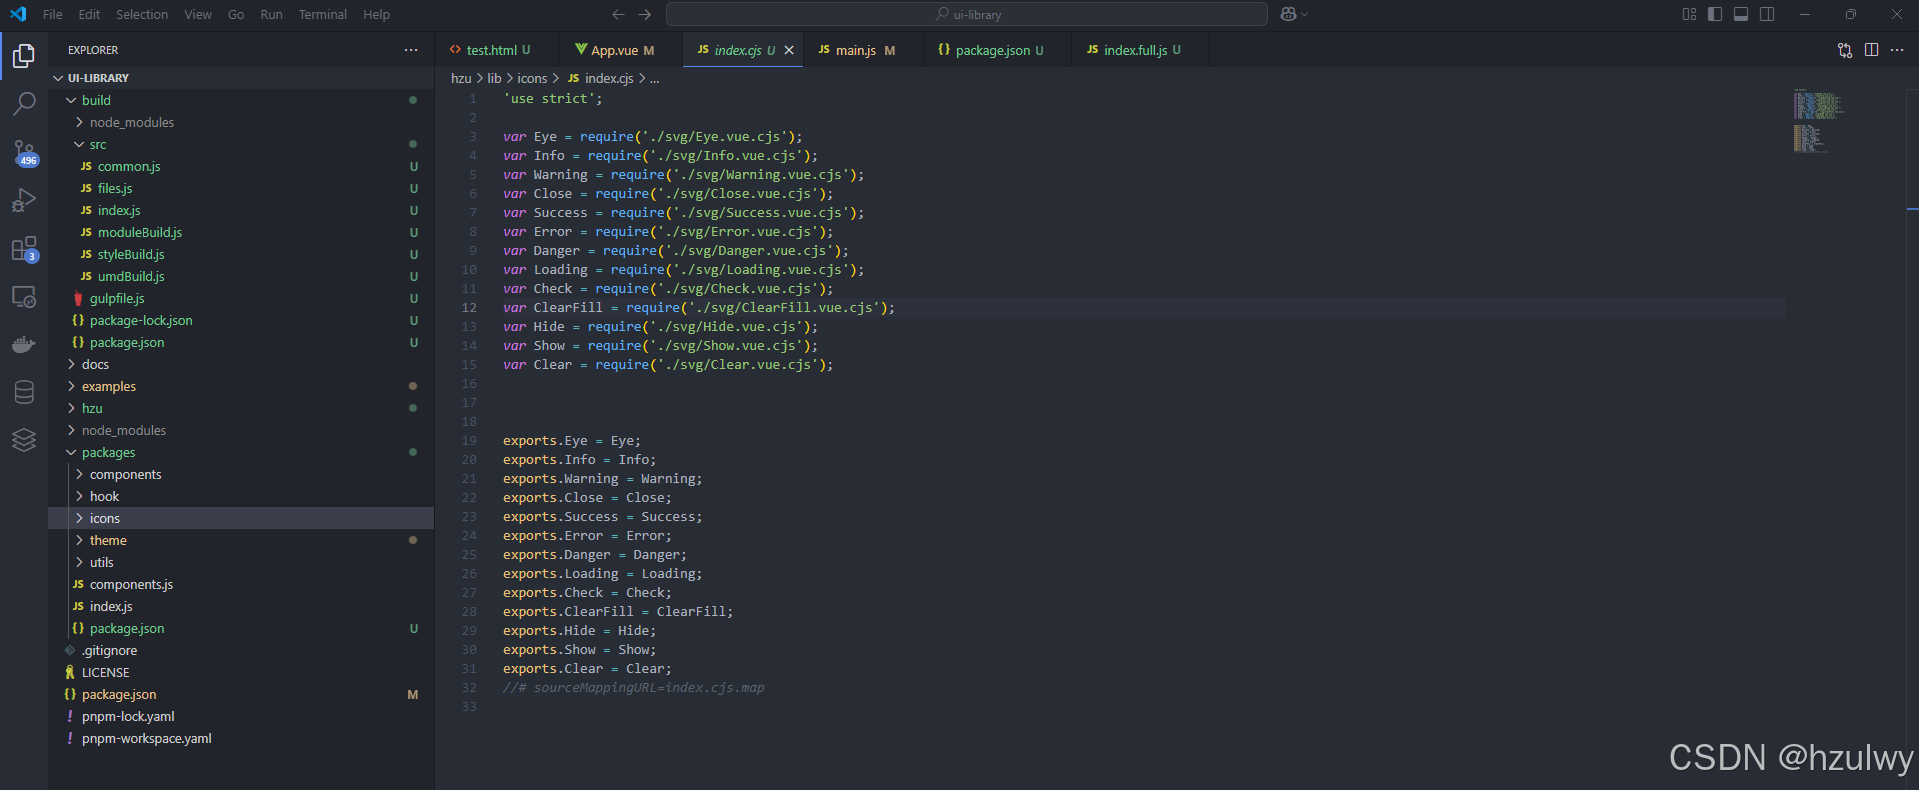Open Source Control view with 496 badge
The width and height of the screenshot is (1919, 790).
[x=24, y=152]
